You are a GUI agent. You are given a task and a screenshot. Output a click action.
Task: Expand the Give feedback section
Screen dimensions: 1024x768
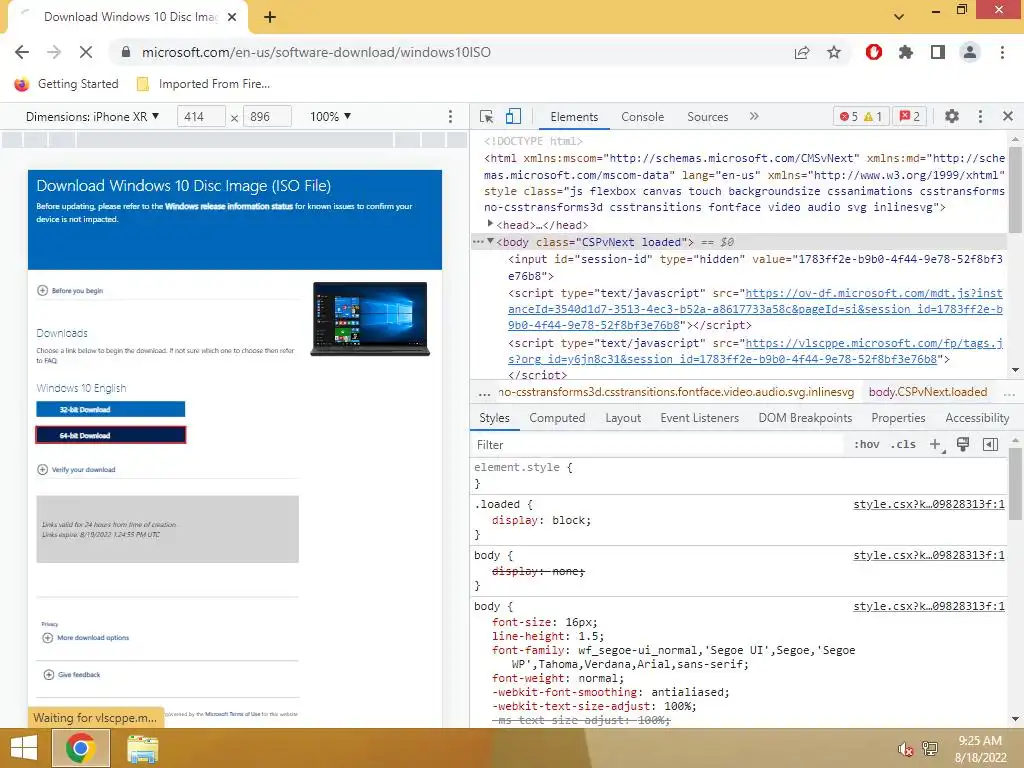[x=72, y=675]
